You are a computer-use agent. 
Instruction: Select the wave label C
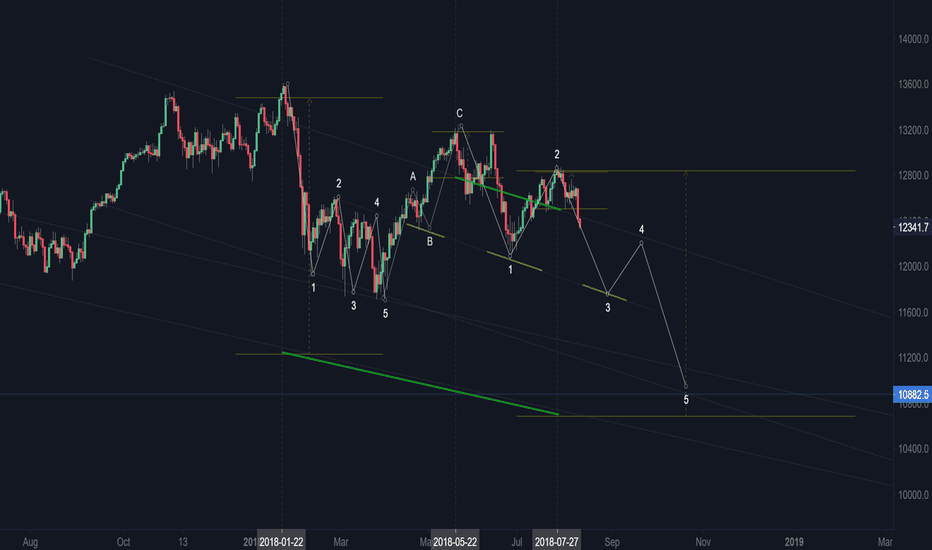point(459,113)
